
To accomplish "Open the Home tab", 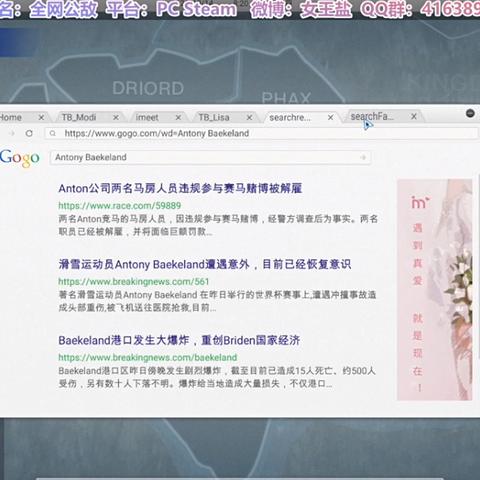I will click(x=11, y=117).
